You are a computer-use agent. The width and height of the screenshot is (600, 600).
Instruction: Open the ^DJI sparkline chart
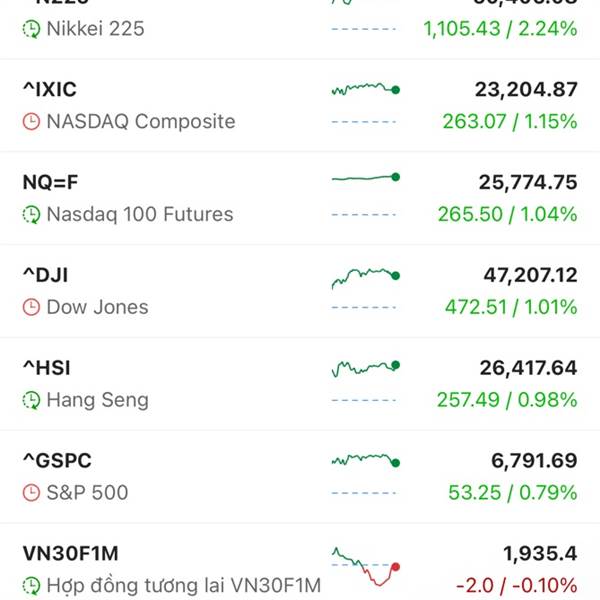click(365, 275)
